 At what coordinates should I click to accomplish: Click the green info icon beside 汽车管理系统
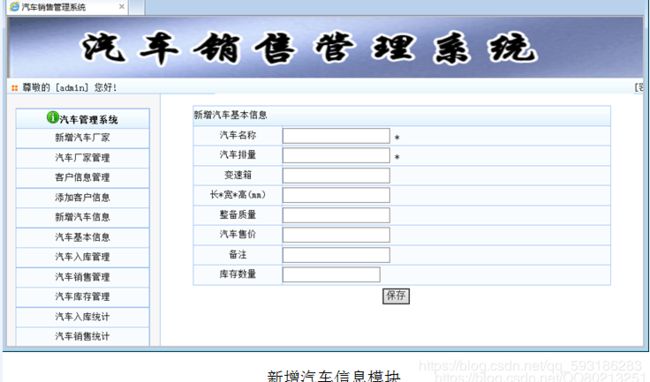tap(52, 118)
